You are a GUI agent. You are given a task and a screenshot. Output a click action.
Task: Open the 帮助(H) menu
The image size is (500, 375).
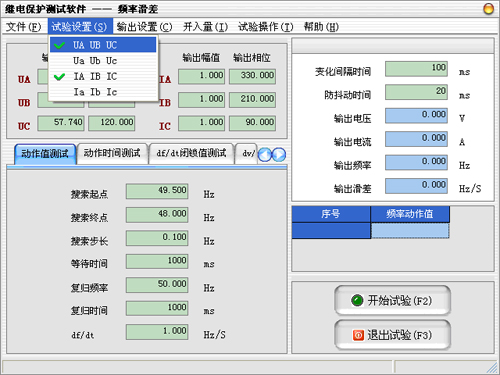pyautogui.click(x=321, y=27)
